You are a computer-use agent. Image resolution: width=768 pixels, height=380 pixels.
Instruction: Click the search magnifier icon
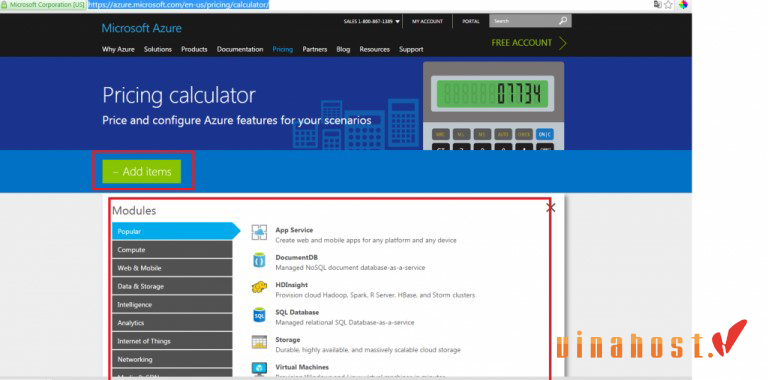tap(563, 21)
